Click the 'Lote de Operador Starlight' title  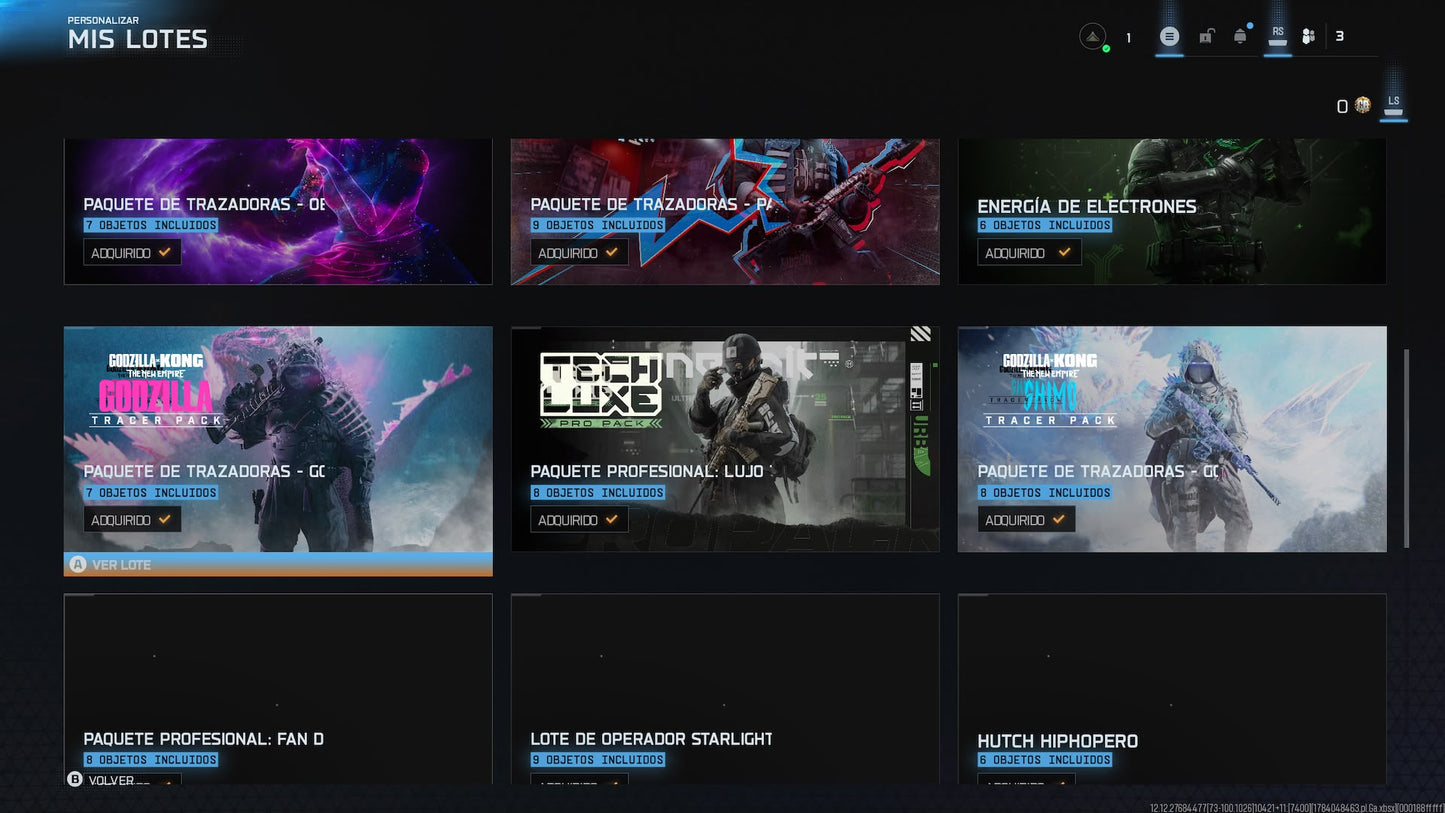tap(651, 739)
